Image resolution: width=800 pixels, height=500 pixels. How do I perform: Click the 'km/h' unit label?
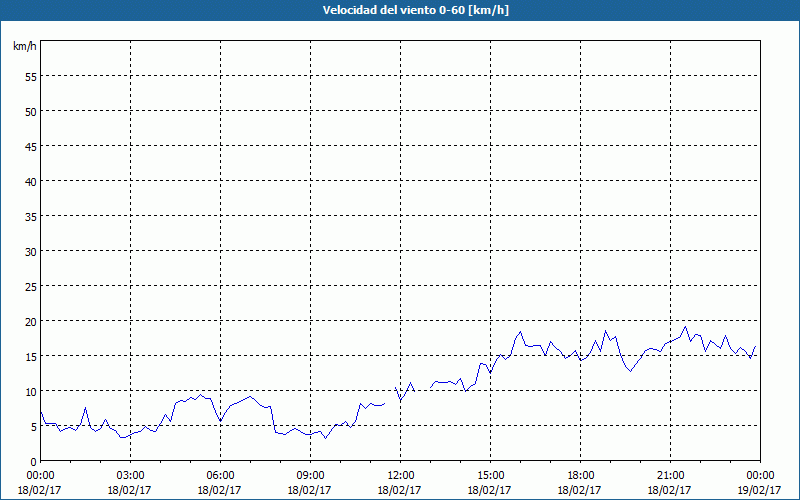tap(25, 46)
